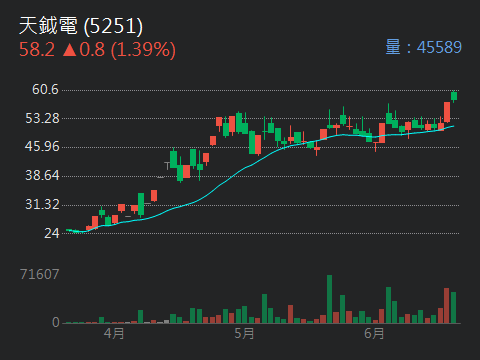The image size is (480, 360).
Task: Click the 24 price axis label
Action: [52, 233]
